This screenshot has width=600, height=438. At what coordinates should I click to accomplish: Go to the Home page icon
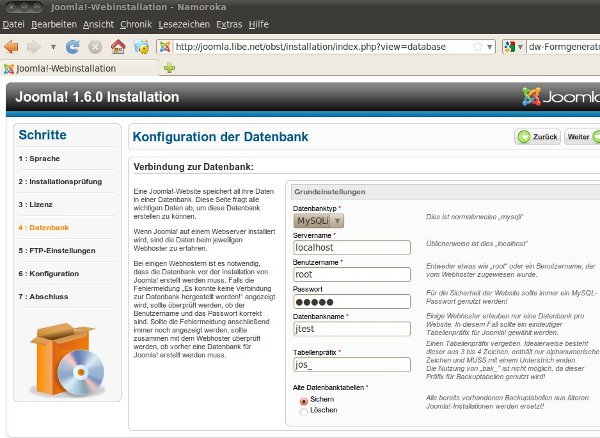click(x=118, y=47)
